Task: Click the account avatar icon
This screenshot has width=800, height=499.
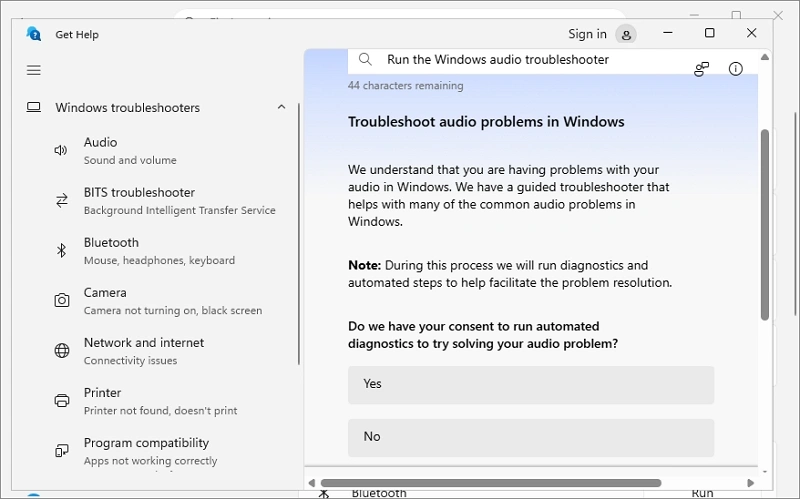Action: (626, 35)
